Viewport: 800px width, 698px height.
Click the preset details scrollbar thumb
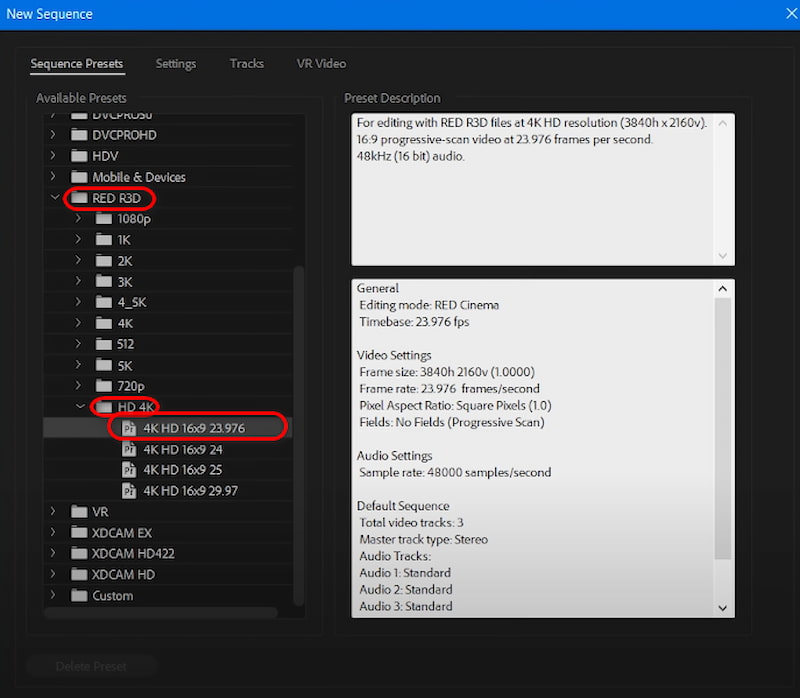click(x=722, y=429)
